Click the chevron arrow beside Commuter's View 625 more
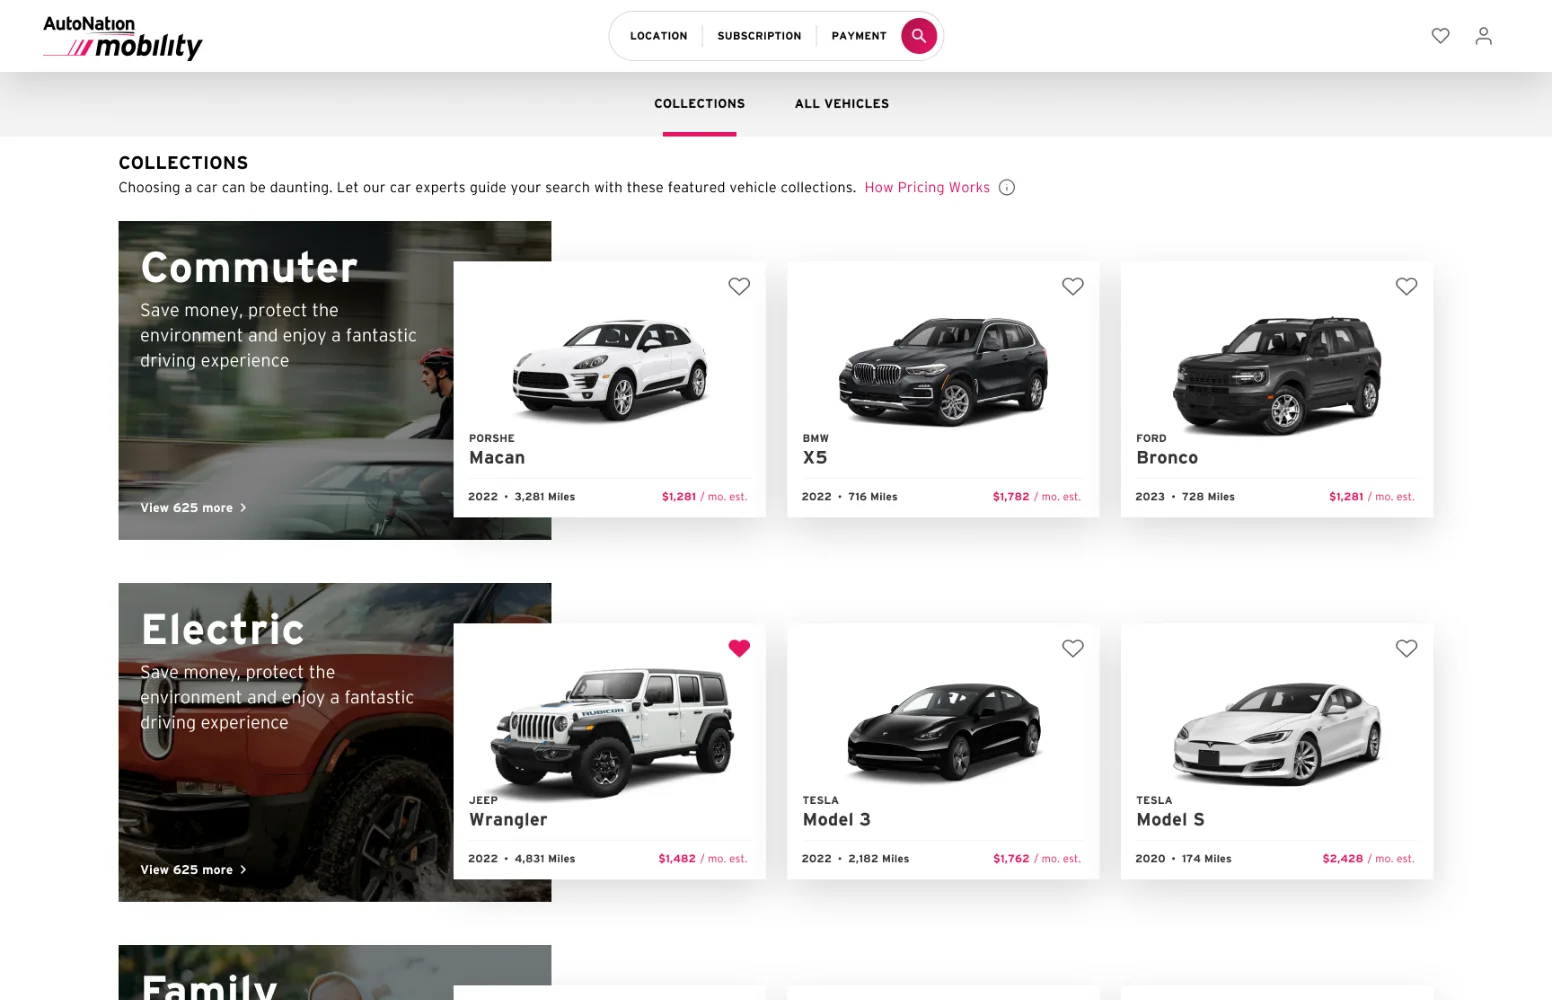Screen dimensions: 1552x1000 (x=243, y=508)
